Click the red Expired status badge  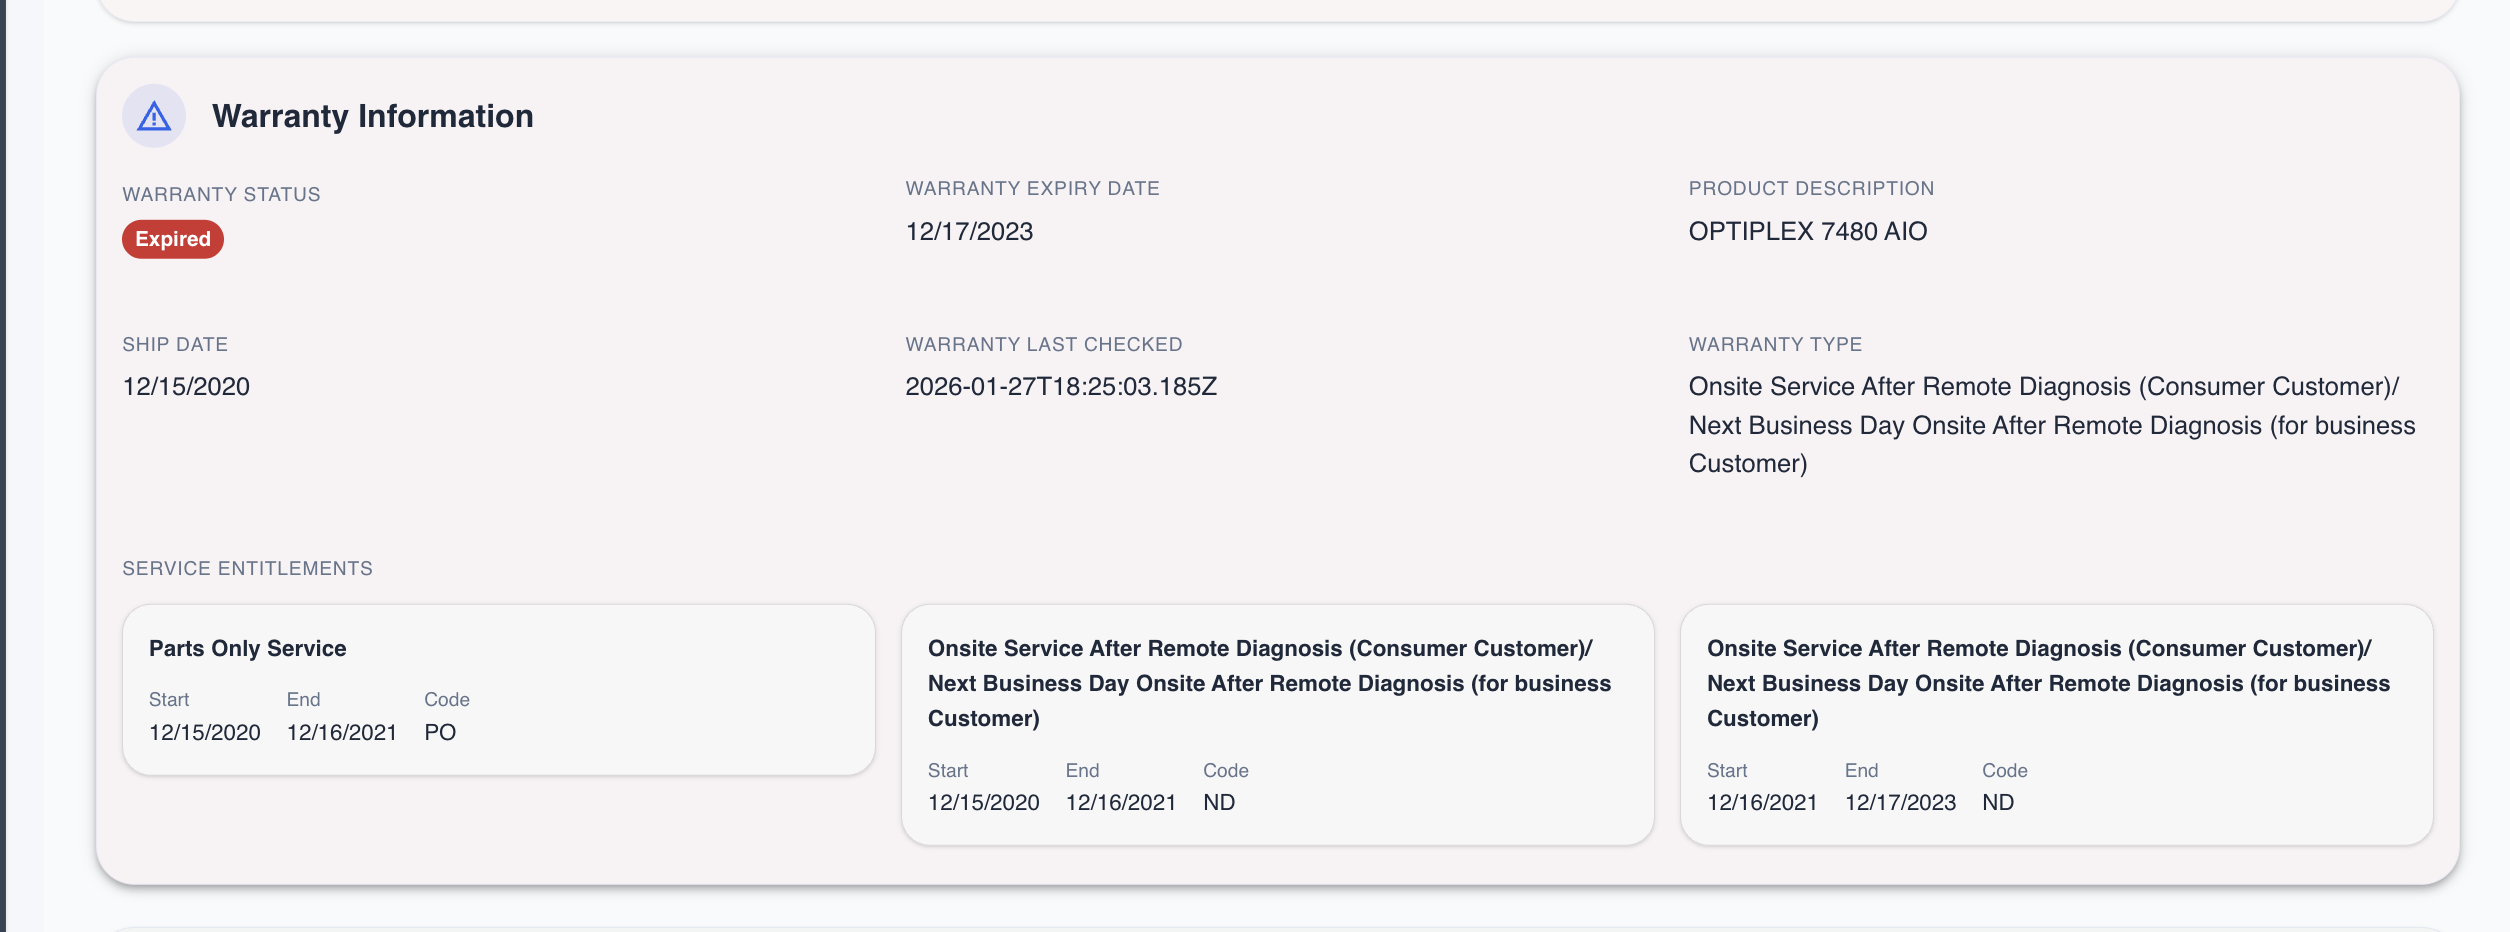click(x=173, y=239)
